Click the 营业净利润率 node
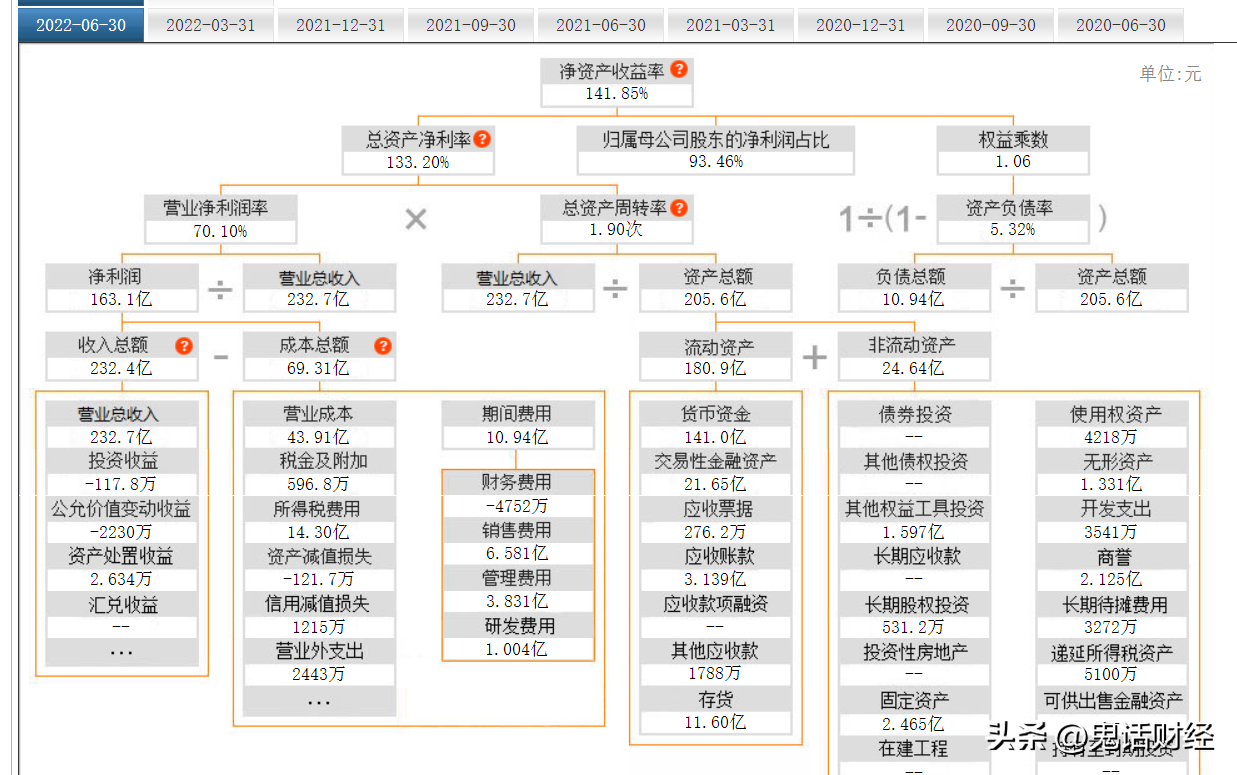This screenshot has height=775, width=1237. click(x=220, y=219)
